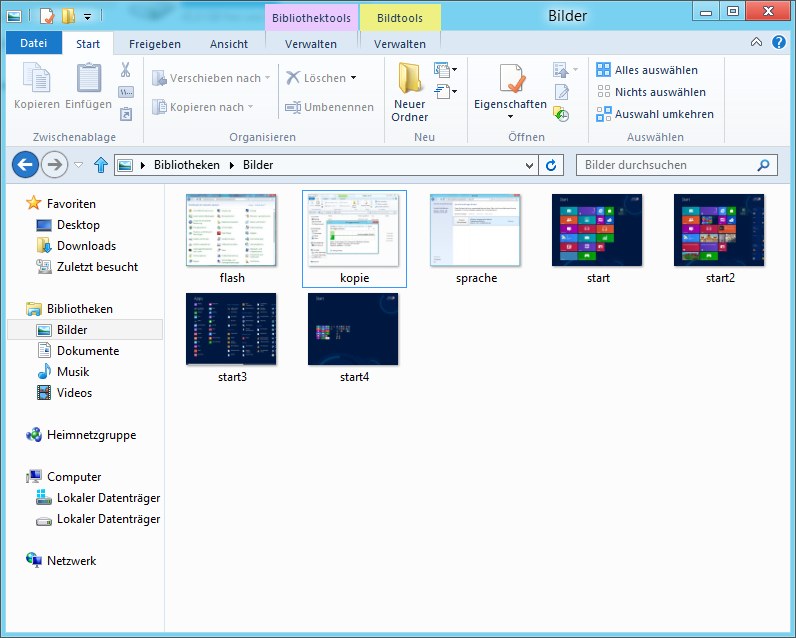796x638 pixels.
Task: Click the paste shortcut icon in Zwischenablage
Action: point(125,114)
